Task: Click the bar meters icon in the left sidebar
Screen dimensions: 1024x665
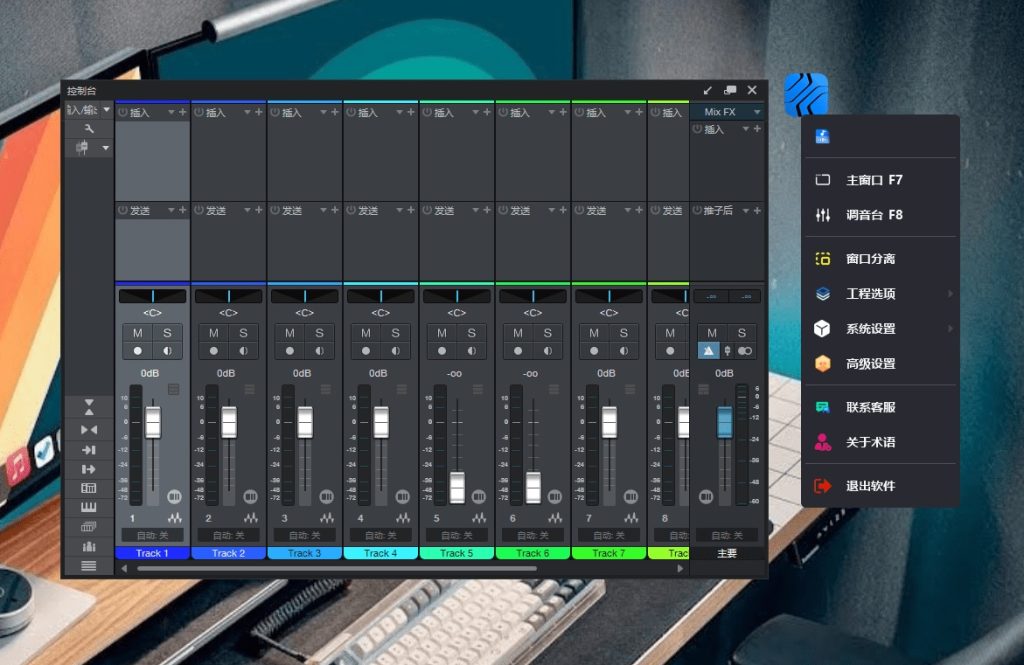Action: (x=89, y=546)
